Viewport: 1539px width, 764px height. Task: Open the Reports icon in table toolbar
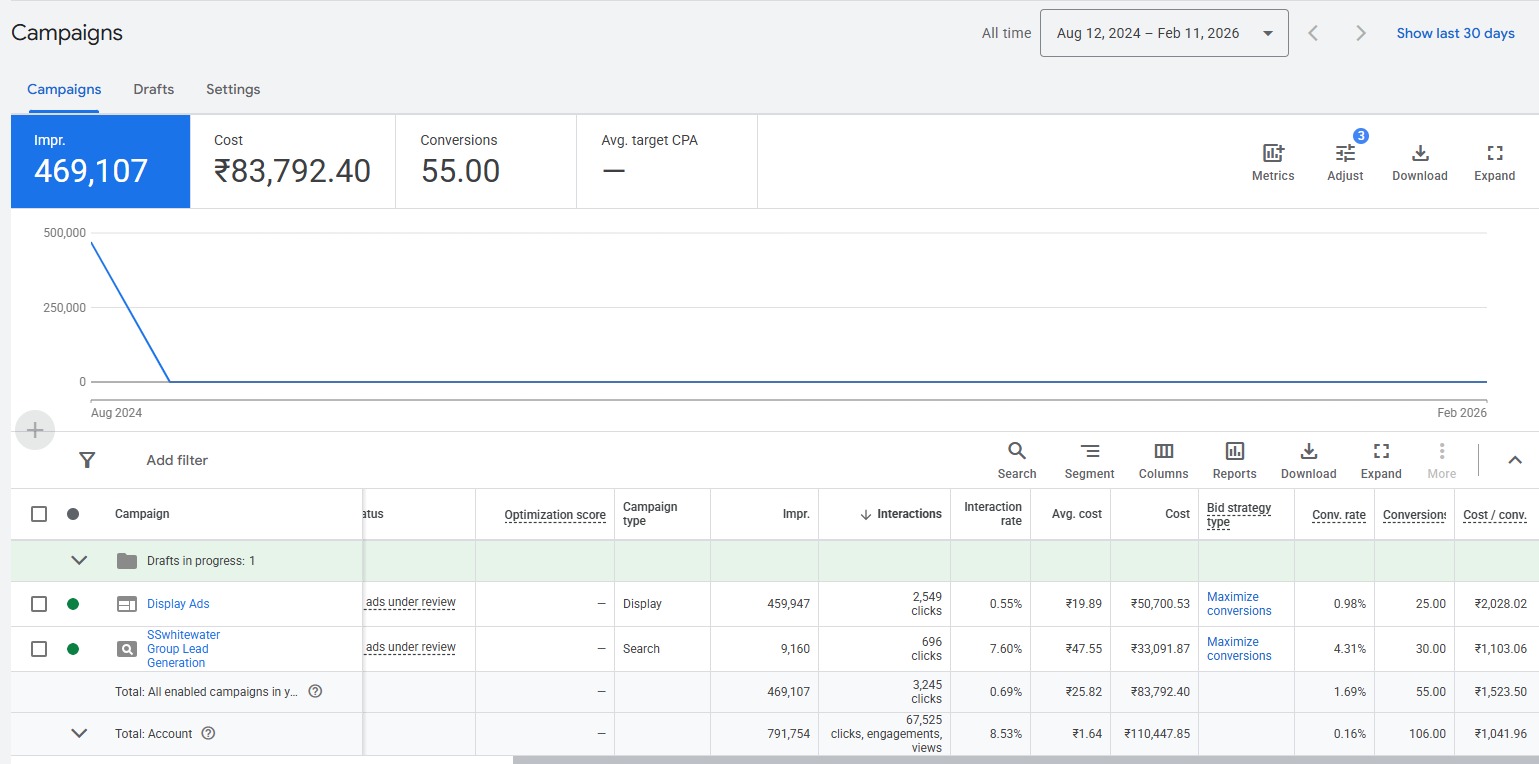coord(1234,451)
